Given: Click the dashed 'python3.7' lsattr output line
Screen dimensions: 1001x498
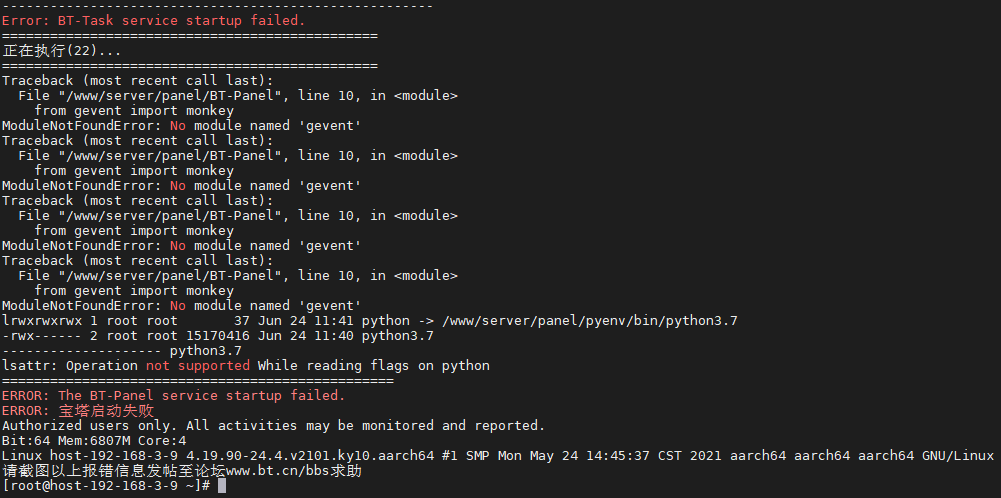Looking at the screenshot, I should click(122, 351).
